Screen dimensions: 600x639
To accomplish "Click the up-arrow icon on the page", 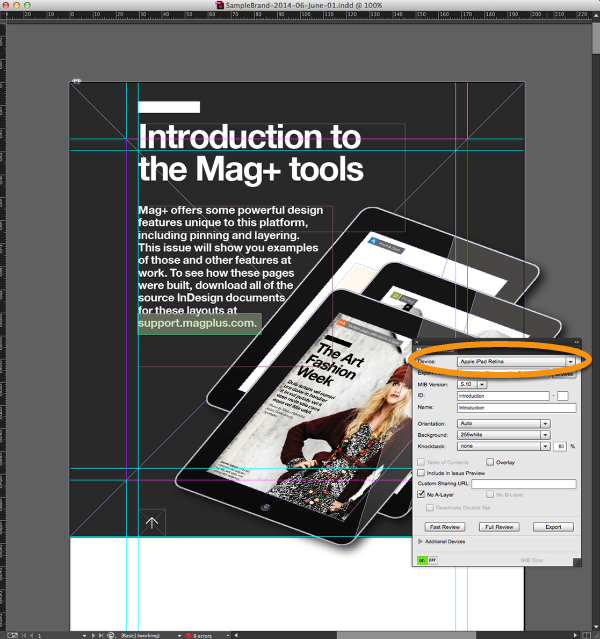I will point(152,522).
